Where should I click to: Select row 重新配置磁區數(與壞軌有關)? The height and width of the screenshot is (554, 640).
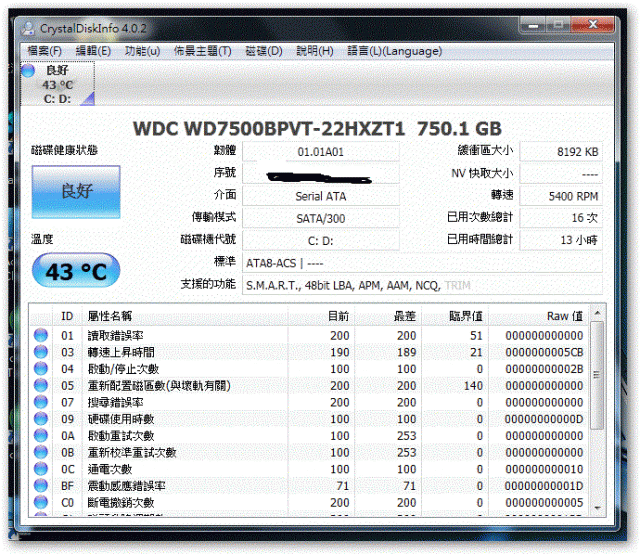[x=309, y=385]
